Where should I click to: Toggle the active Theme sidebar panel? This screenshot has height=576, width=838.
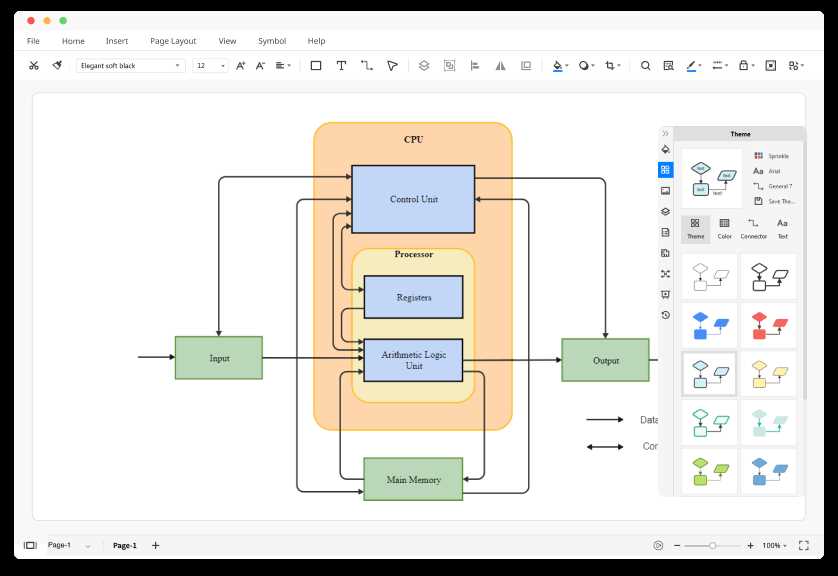[x=665, y=170]
